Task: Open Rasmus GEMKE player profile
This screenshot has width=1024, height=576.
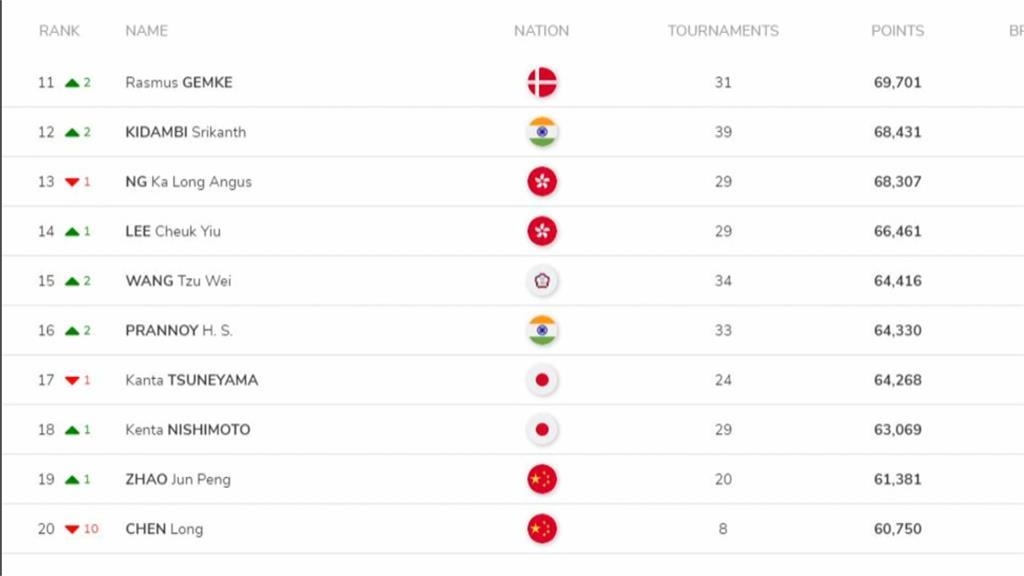Action: tap(179, 82)
